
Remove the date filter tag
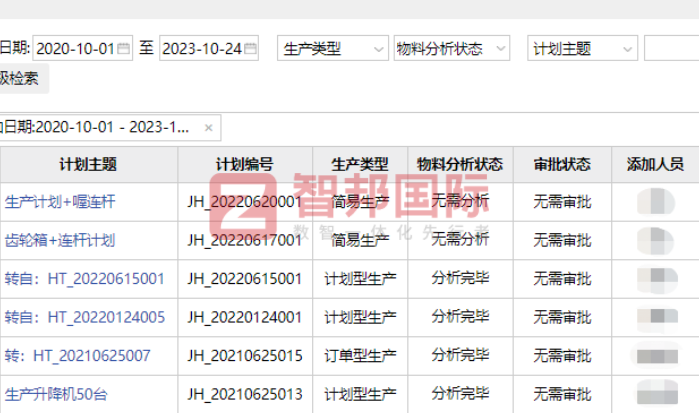pyautogui.click(x=208, y=128)
